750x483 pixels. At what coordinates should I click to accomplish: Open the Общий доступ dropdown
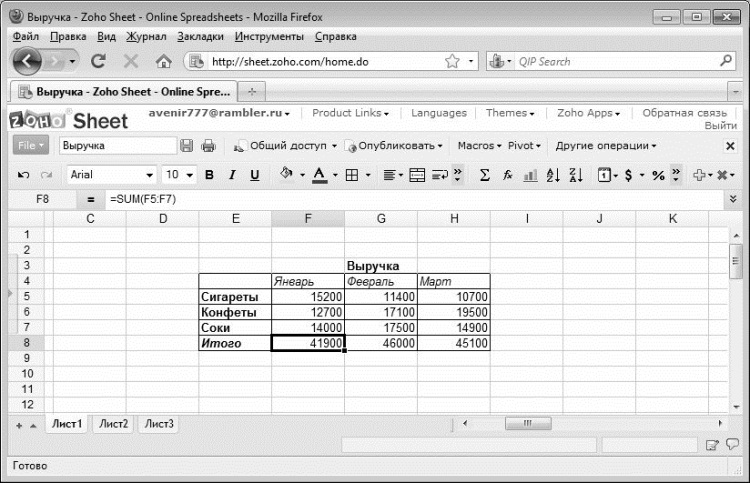286,145
